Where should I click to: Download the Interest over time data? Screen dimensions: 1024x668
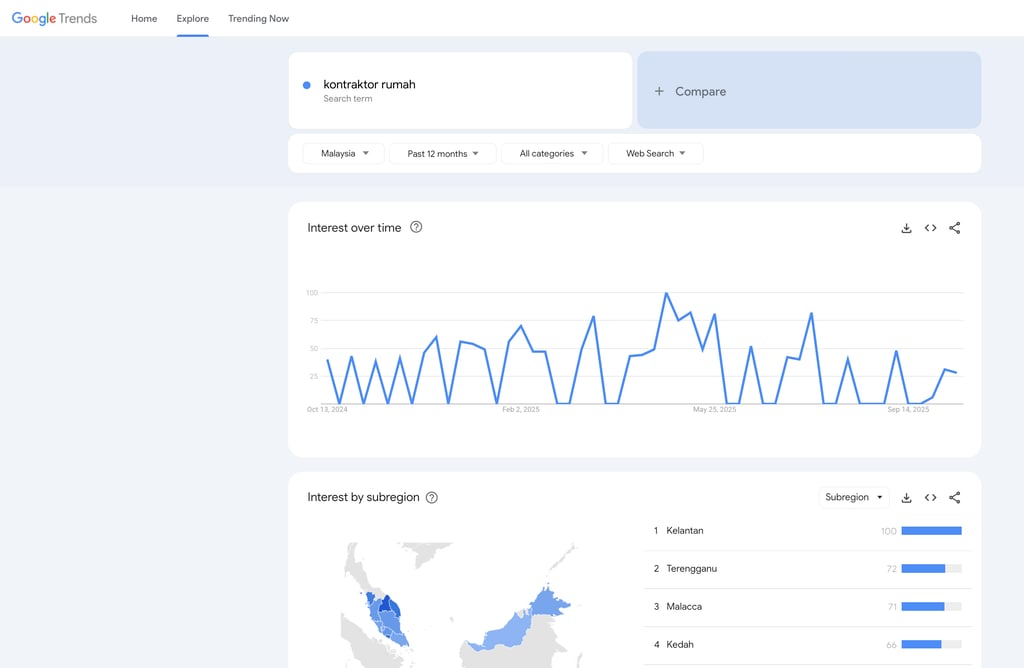906,228
